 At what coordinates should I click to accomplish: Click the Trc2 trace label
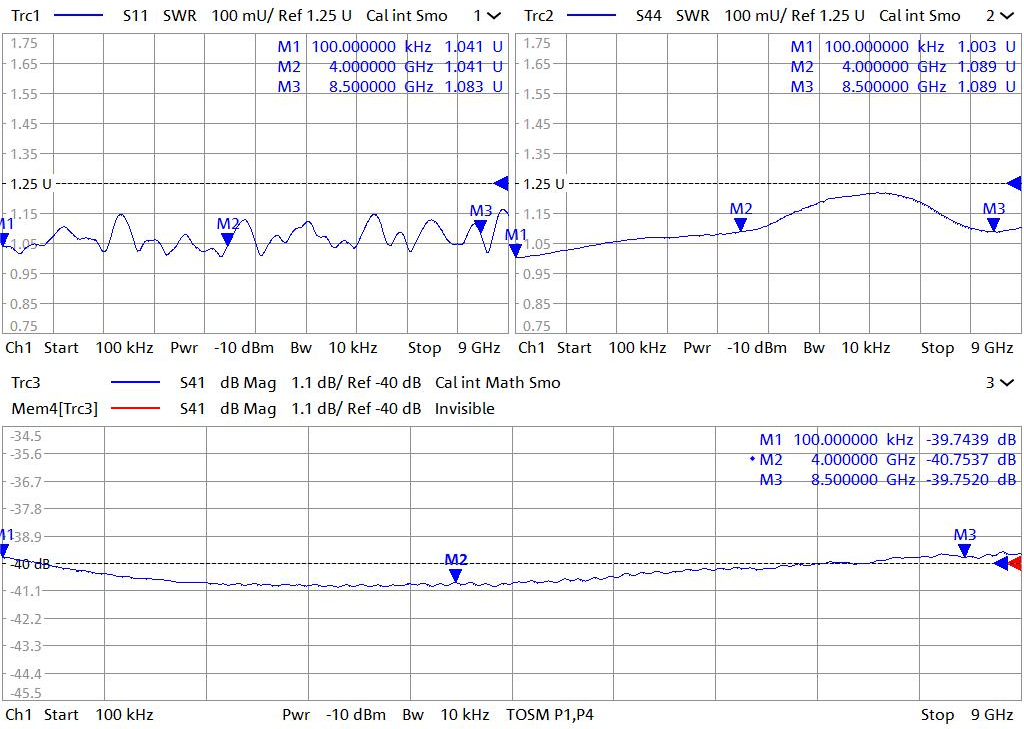point(538,16)
